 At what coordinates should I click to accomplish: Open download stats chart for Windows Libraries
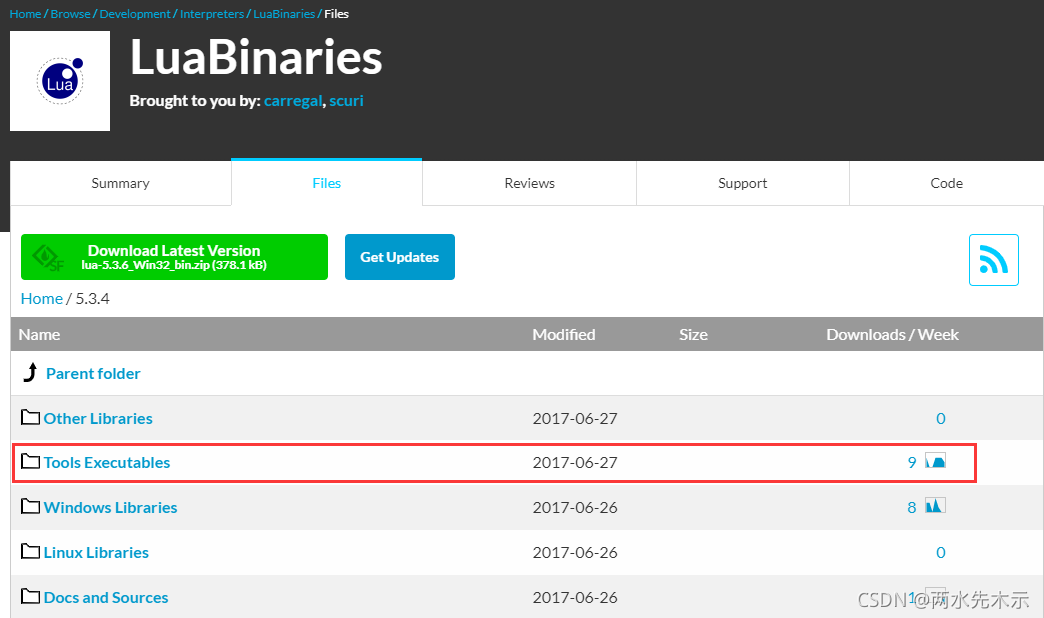[935, 505]
